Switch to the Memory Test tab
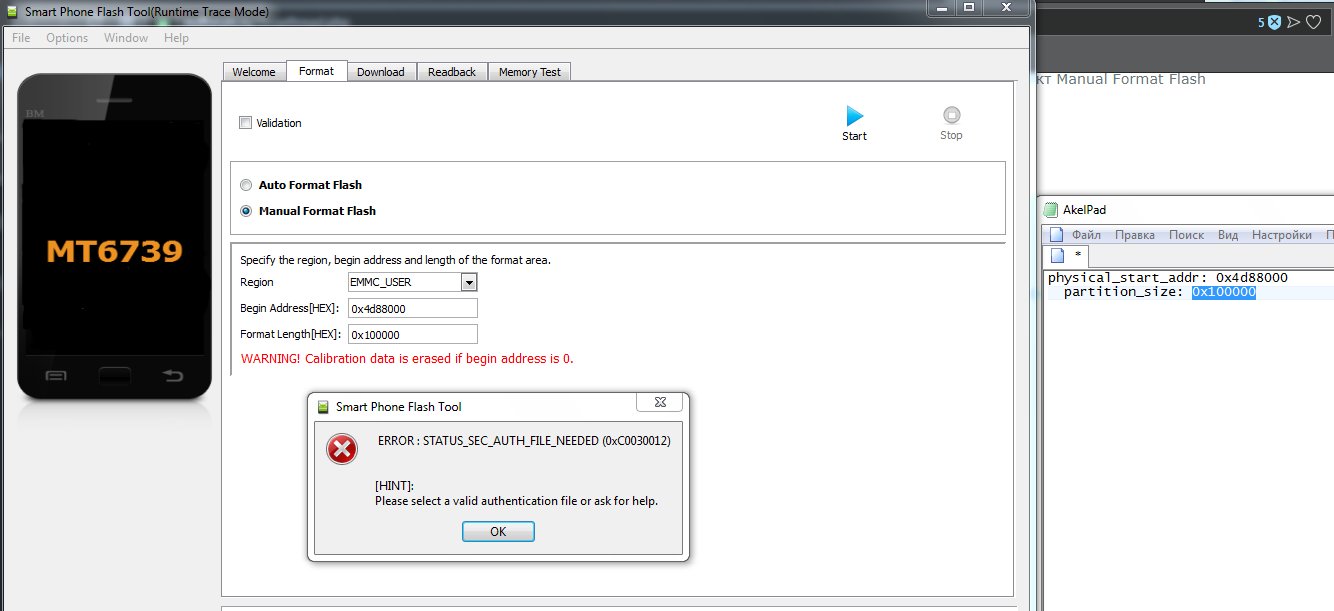The width and height of the screenshot is (1334, 611). click(530, 72)
